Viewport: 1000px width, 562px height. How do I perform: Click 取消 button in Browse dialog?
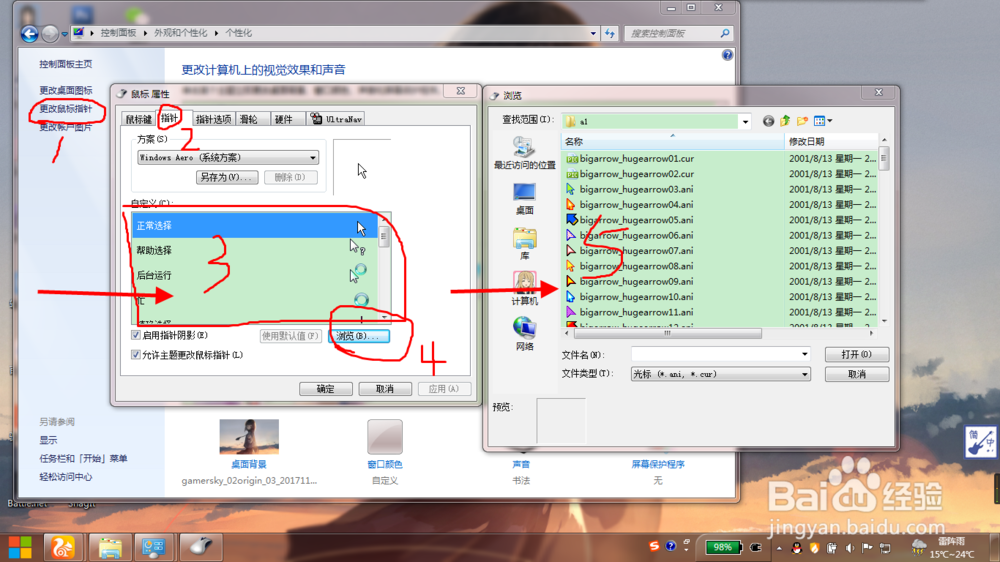857,374
